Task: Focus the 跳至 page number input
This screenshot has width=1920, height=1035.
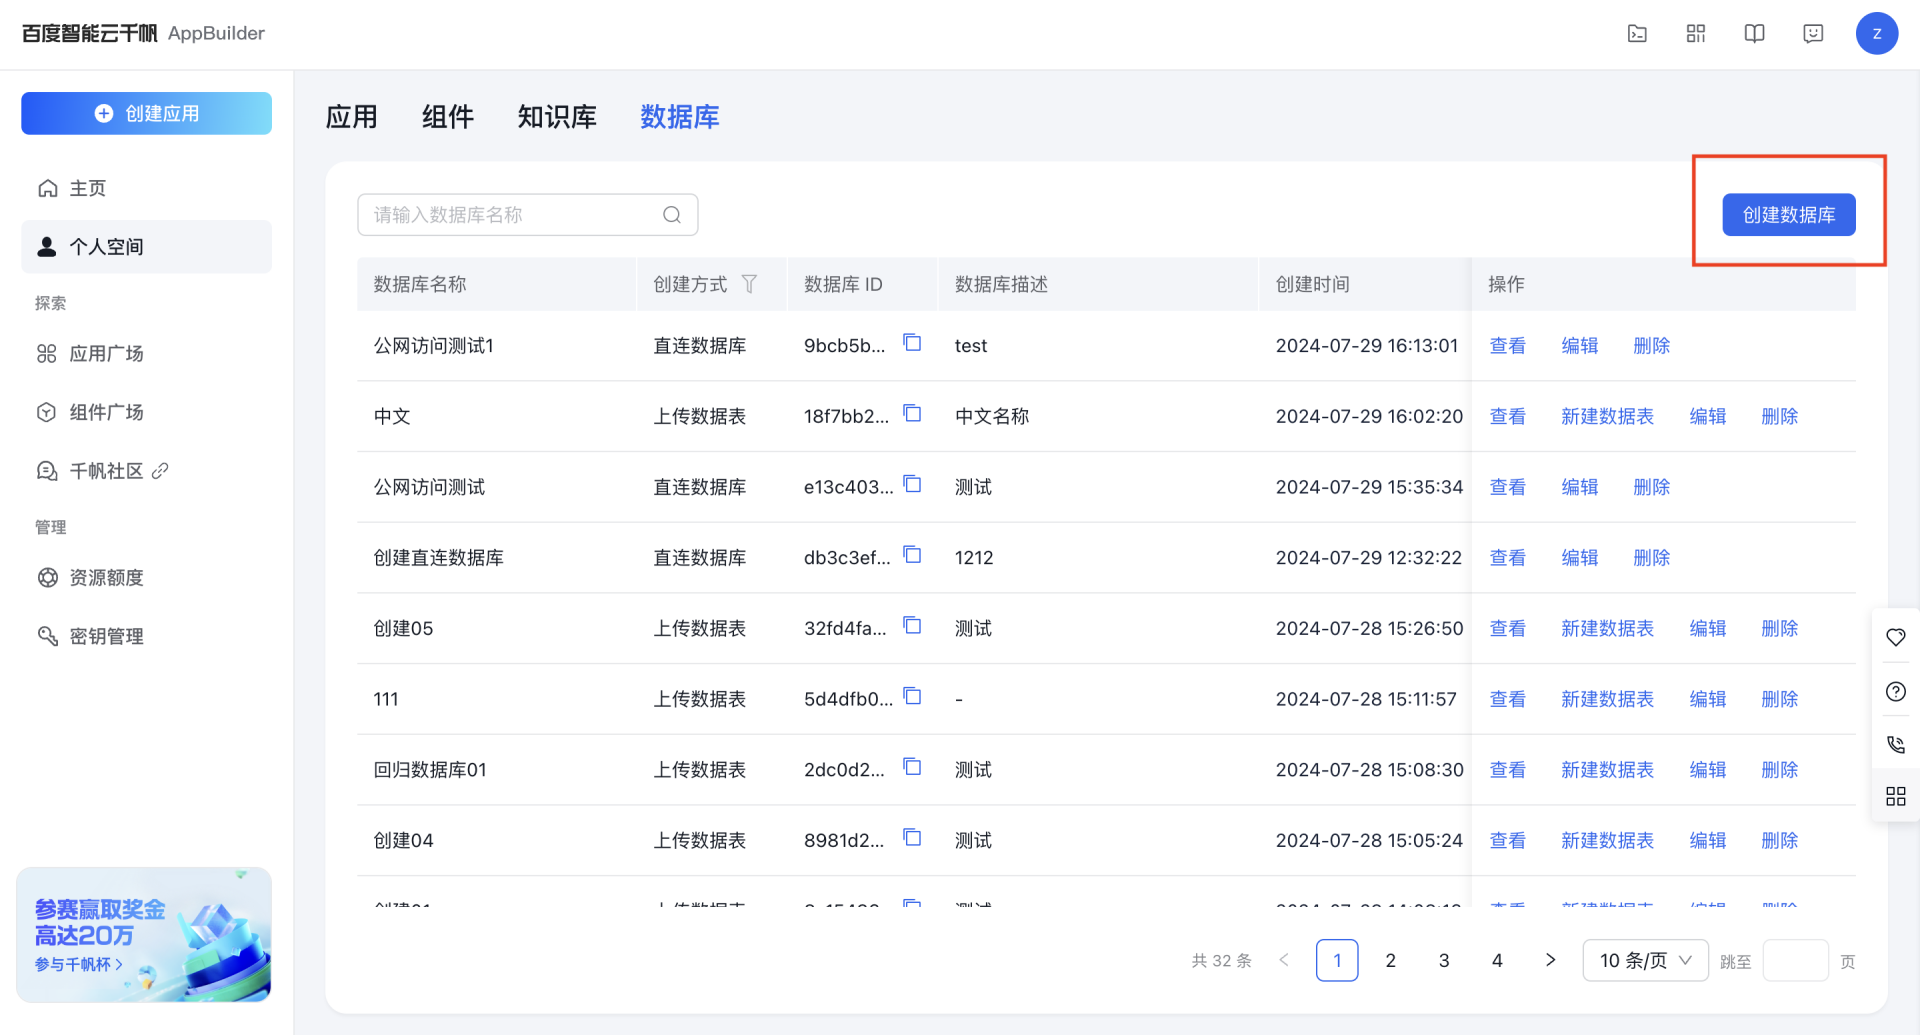Action: point(1795,960)
